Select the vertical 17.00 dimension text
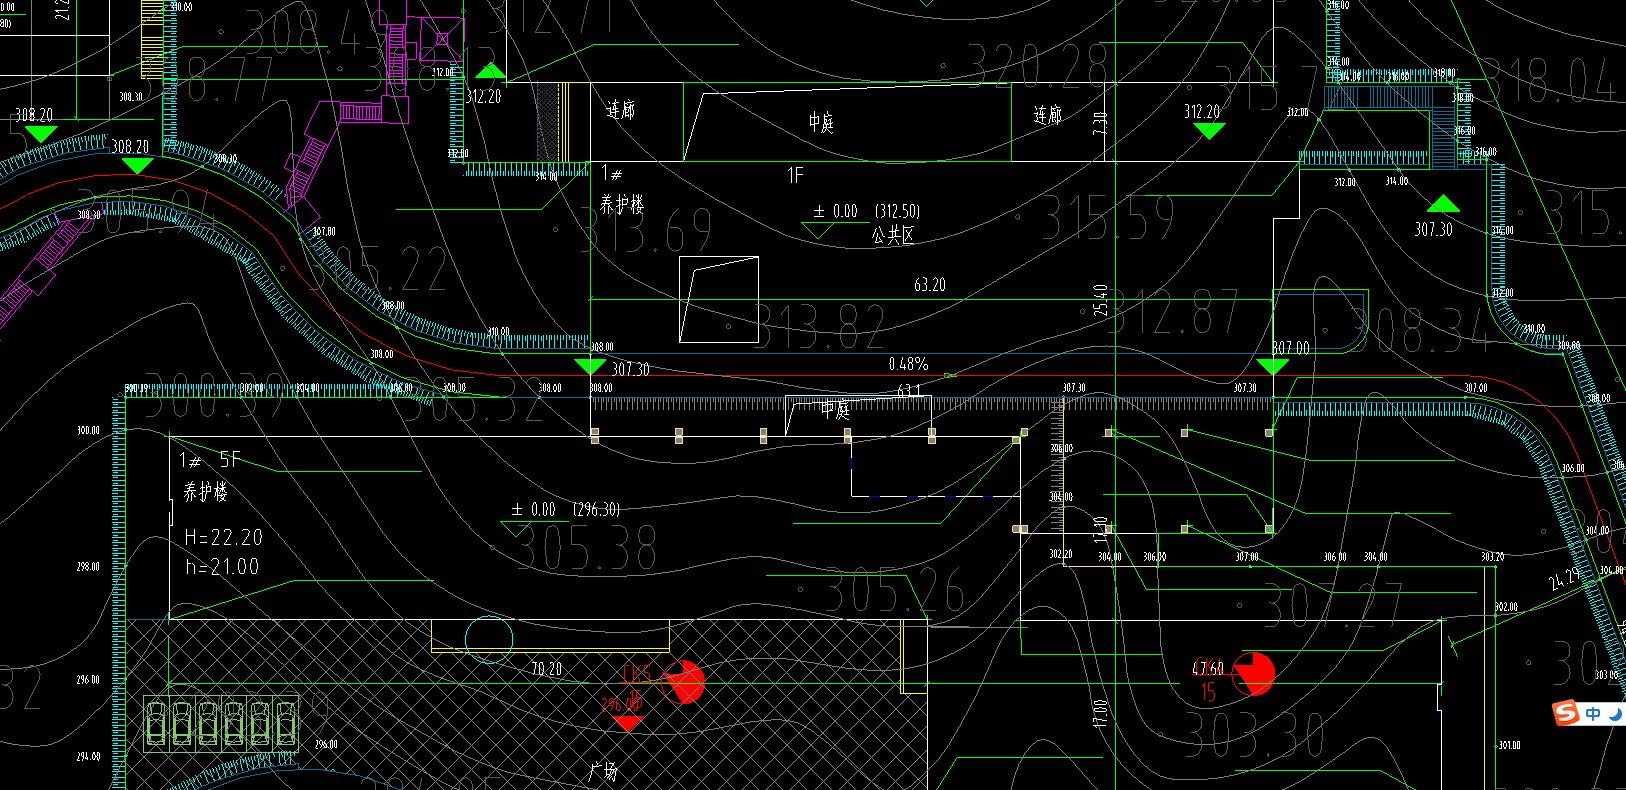 (x=1100, y=713)
